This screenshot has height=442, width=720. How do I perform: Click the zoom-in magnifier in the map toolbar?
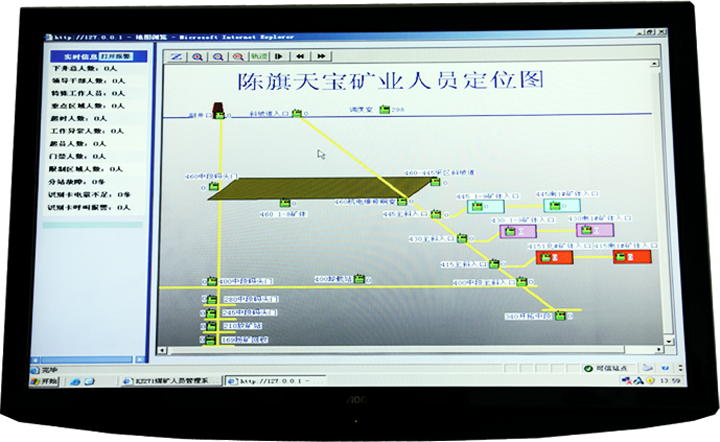(x=197, y=57)
